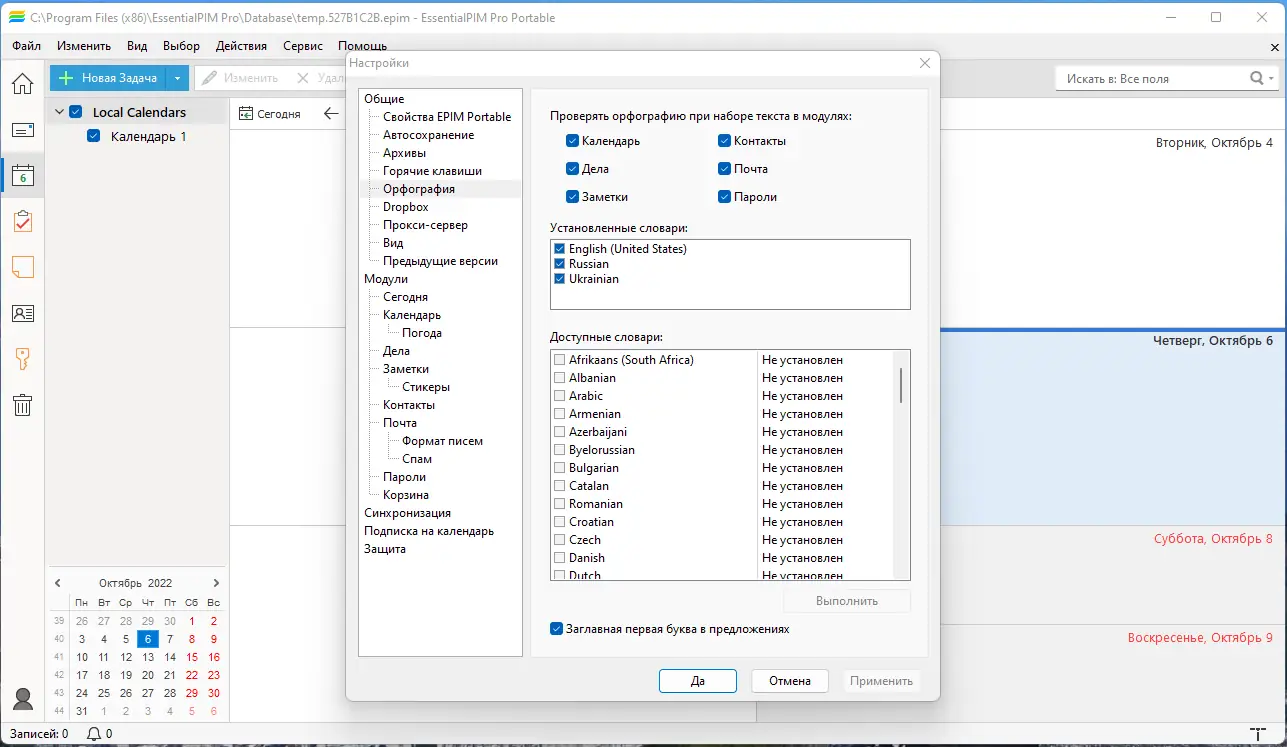Uncheck the Контакты spell-check checkbox

coord(725,141)
